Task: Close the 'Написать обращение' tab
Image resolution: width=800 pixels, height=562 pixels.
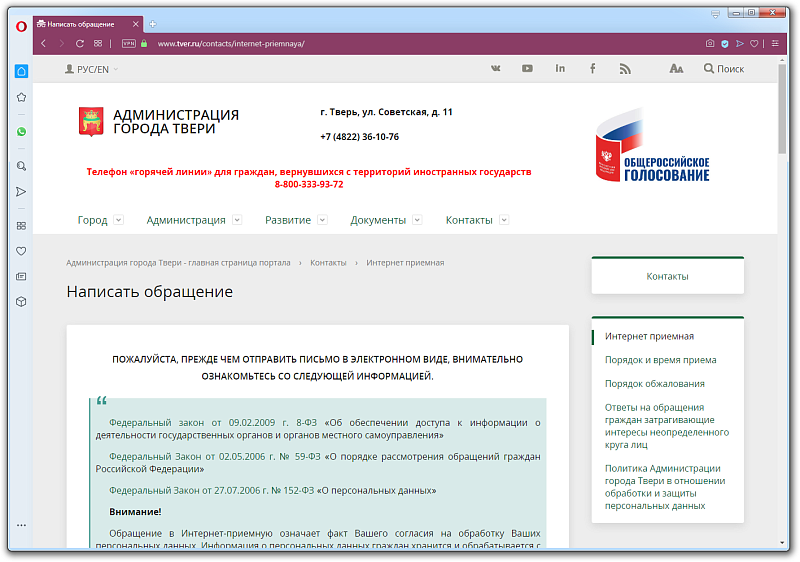Action: pyautogui.click(x=135, y=24)
